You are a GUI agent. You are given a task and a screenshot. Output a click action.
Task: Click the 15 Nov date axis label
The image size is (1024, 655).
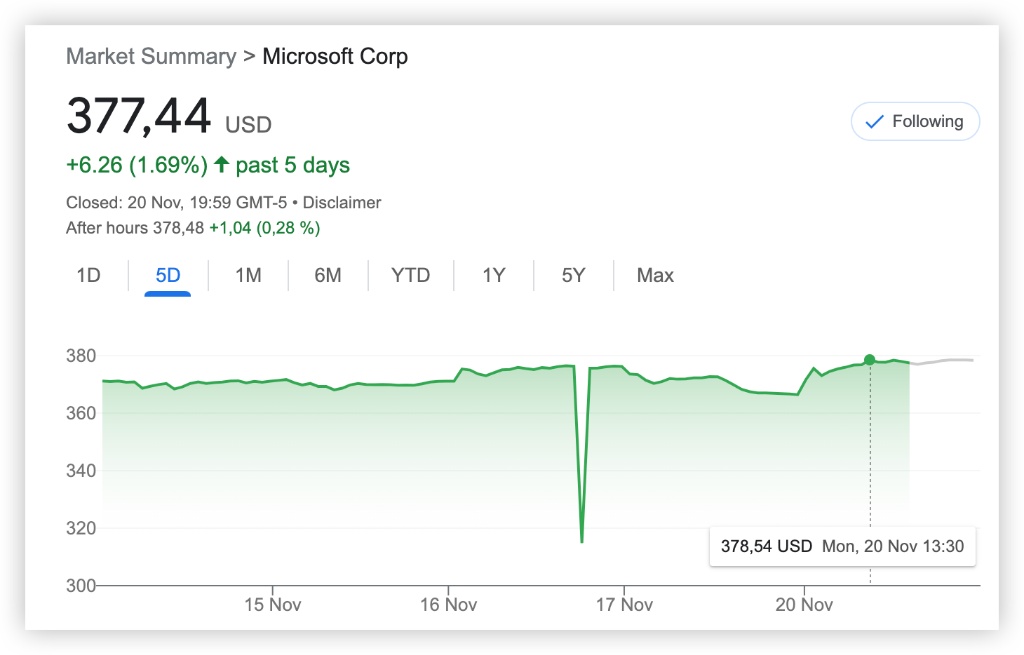click(x=272, y=604)
